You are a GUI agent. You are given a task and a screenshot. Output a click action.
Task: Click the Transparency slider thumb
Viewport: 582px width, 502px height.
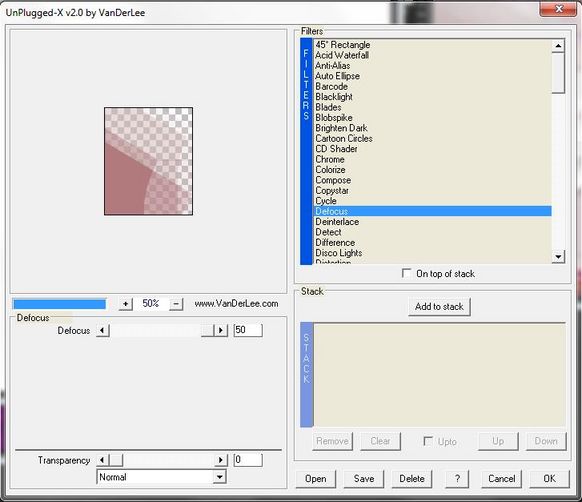[x=116, y=460]
